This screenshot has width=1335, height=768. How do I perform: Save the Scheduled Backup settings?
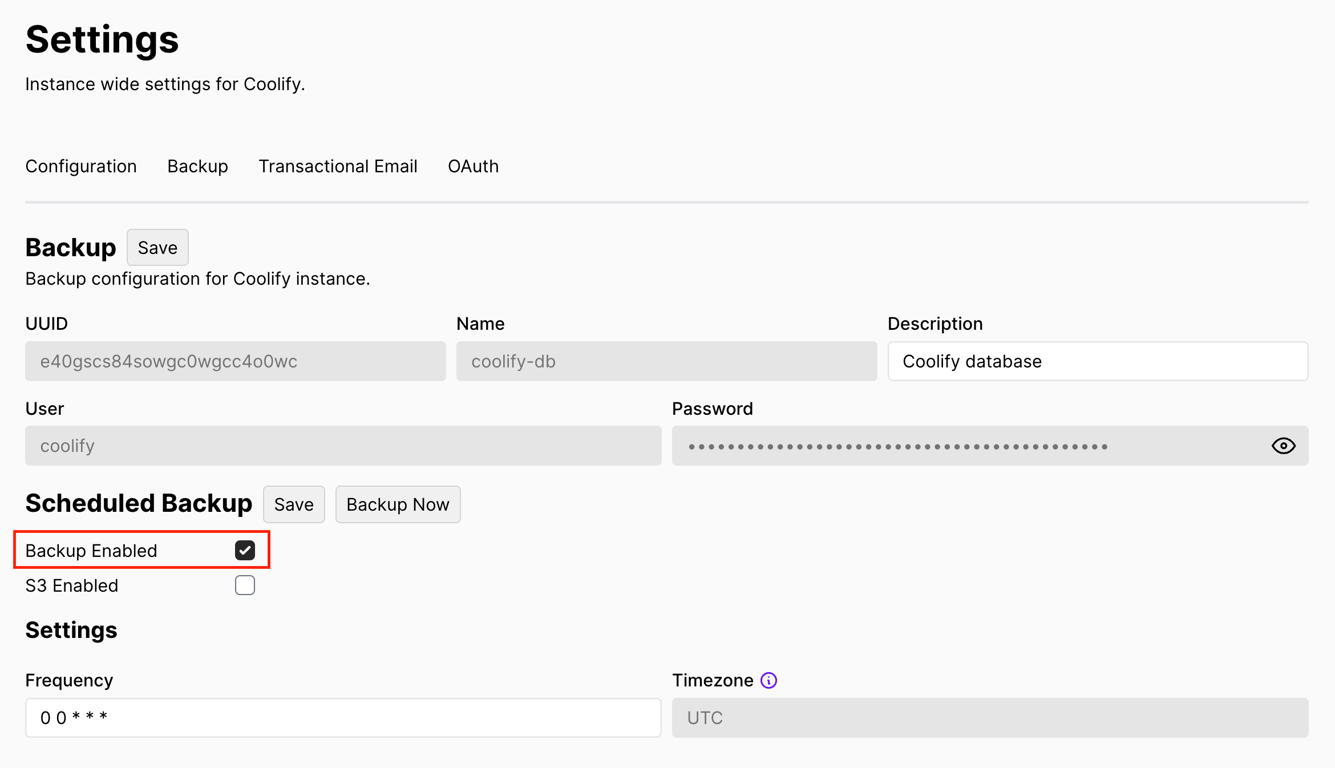pos(293,504)
